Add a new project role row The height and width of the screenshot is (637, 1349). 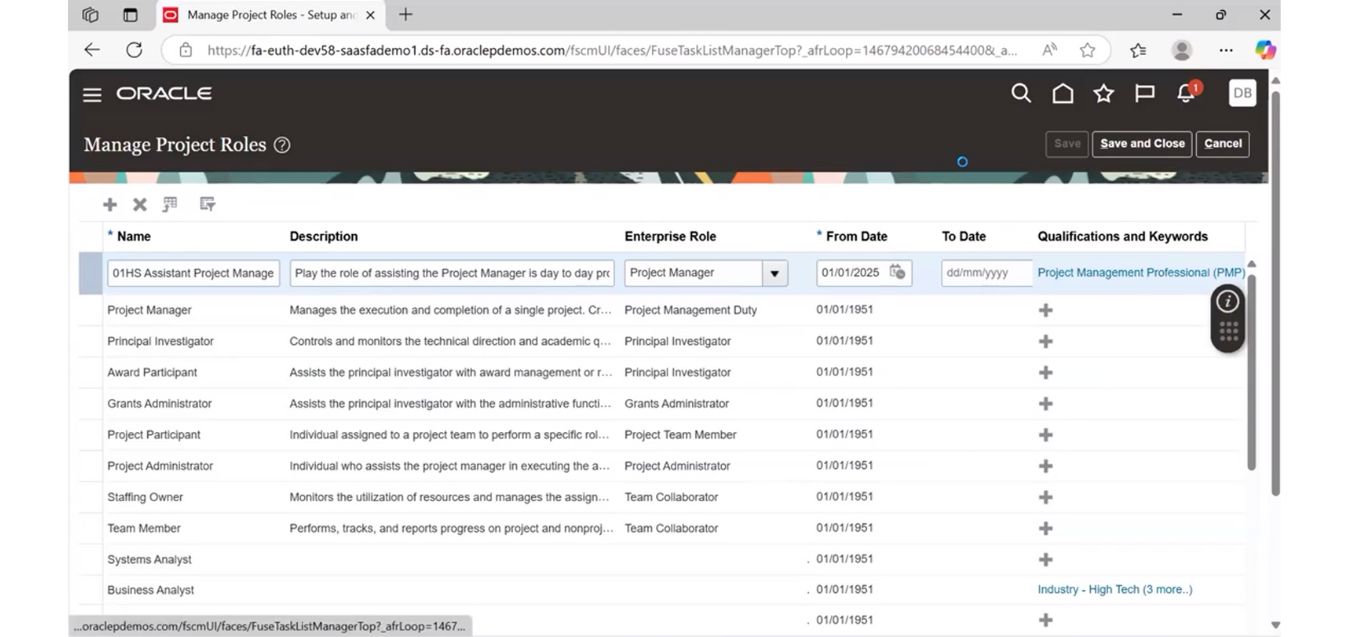(x=110, y=204)
